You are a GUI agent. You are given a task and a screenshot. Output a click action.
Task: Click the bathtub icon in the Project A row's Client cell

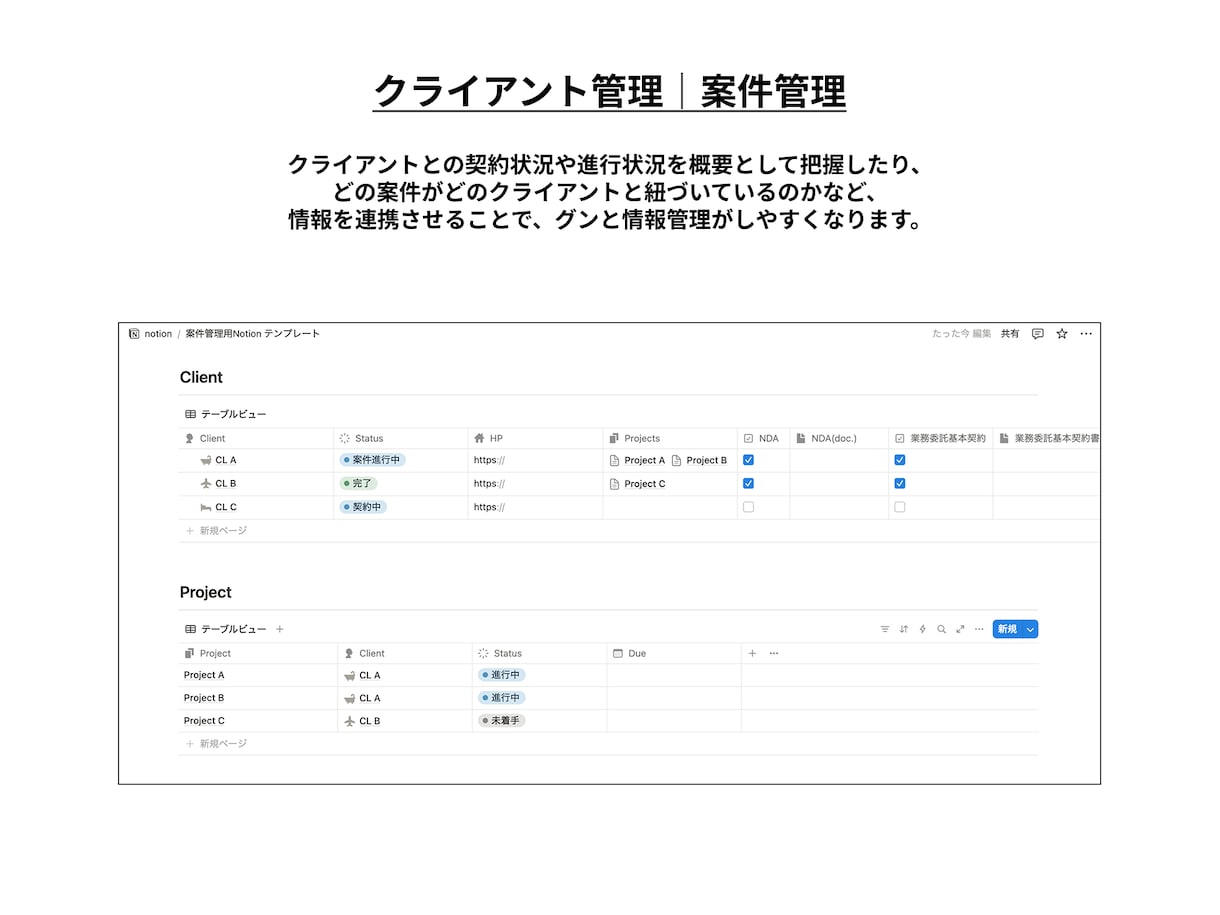[x=350, y=675]
